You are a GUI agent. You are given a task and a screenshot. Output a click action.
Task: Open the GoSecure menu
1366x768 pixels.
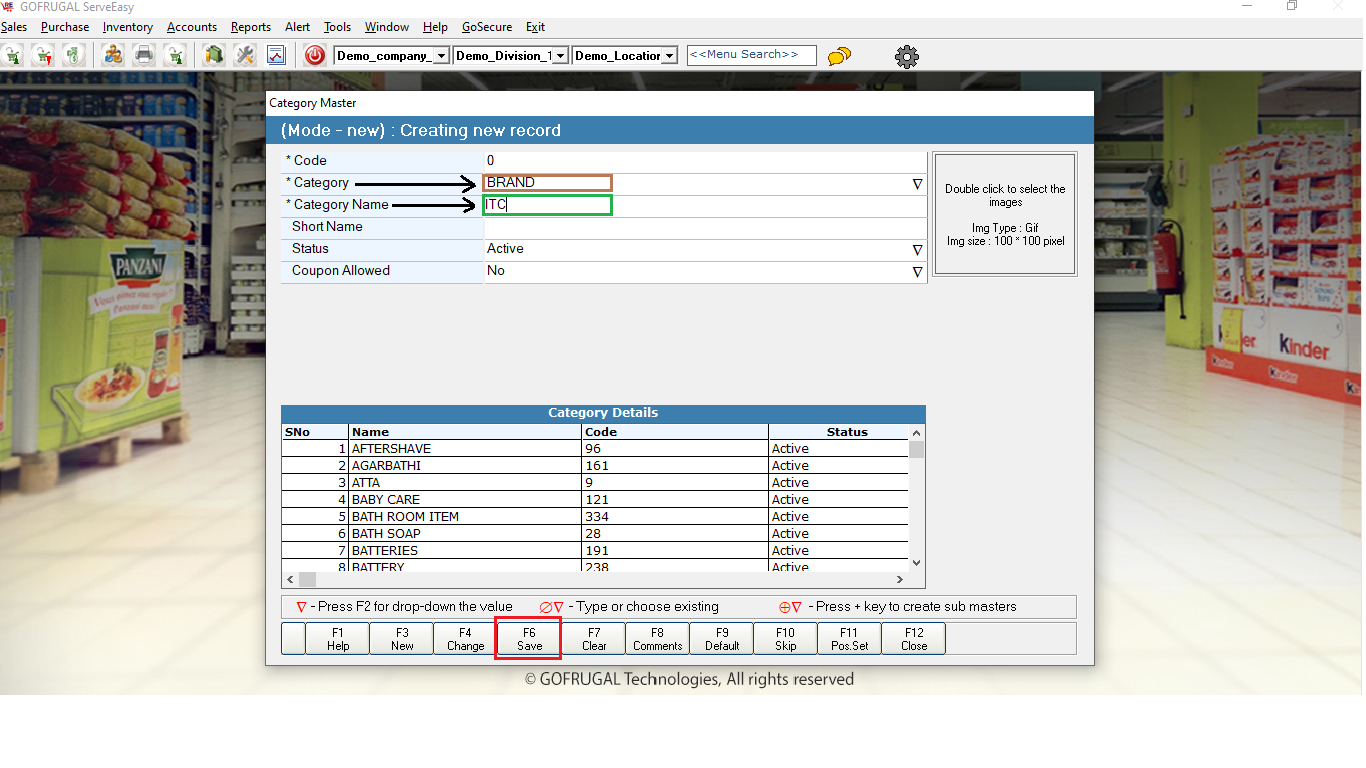(487, 27)
